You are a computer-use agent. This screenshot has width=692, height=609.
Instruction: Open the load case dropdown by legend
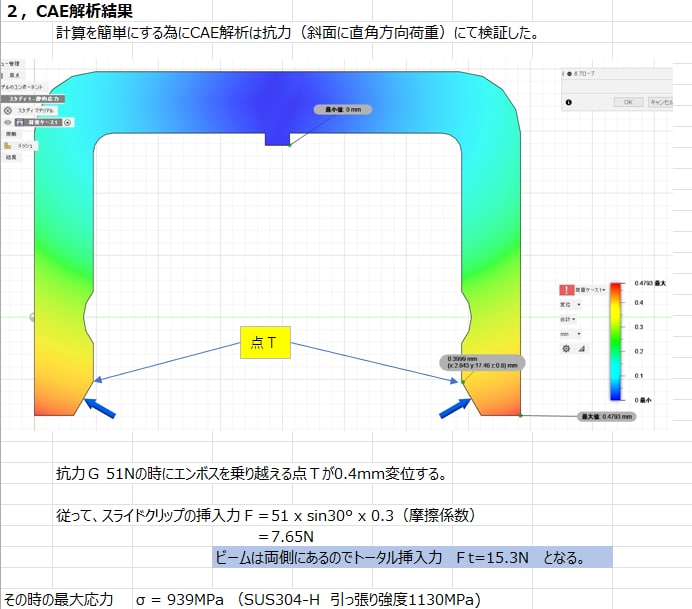pyautogui.click(x=590, y=290)
